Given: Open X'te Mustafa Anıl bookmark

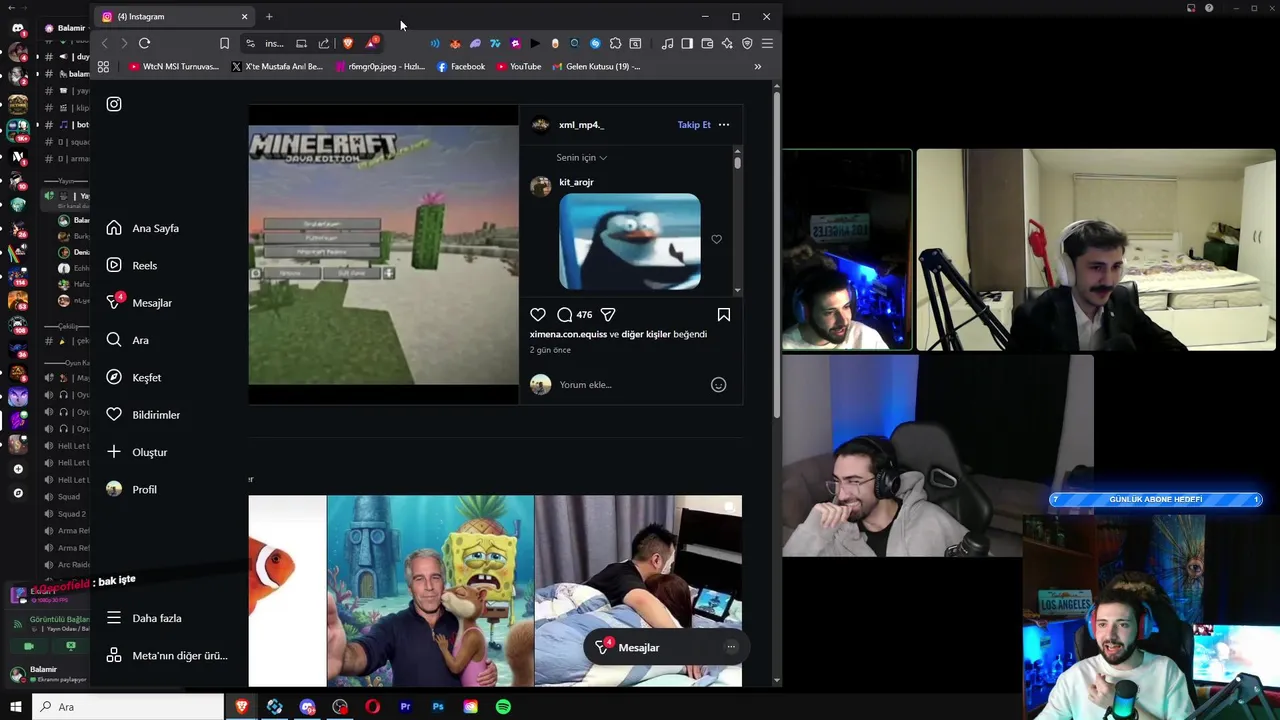Looking at the screenshot, I should click(277, 67).
